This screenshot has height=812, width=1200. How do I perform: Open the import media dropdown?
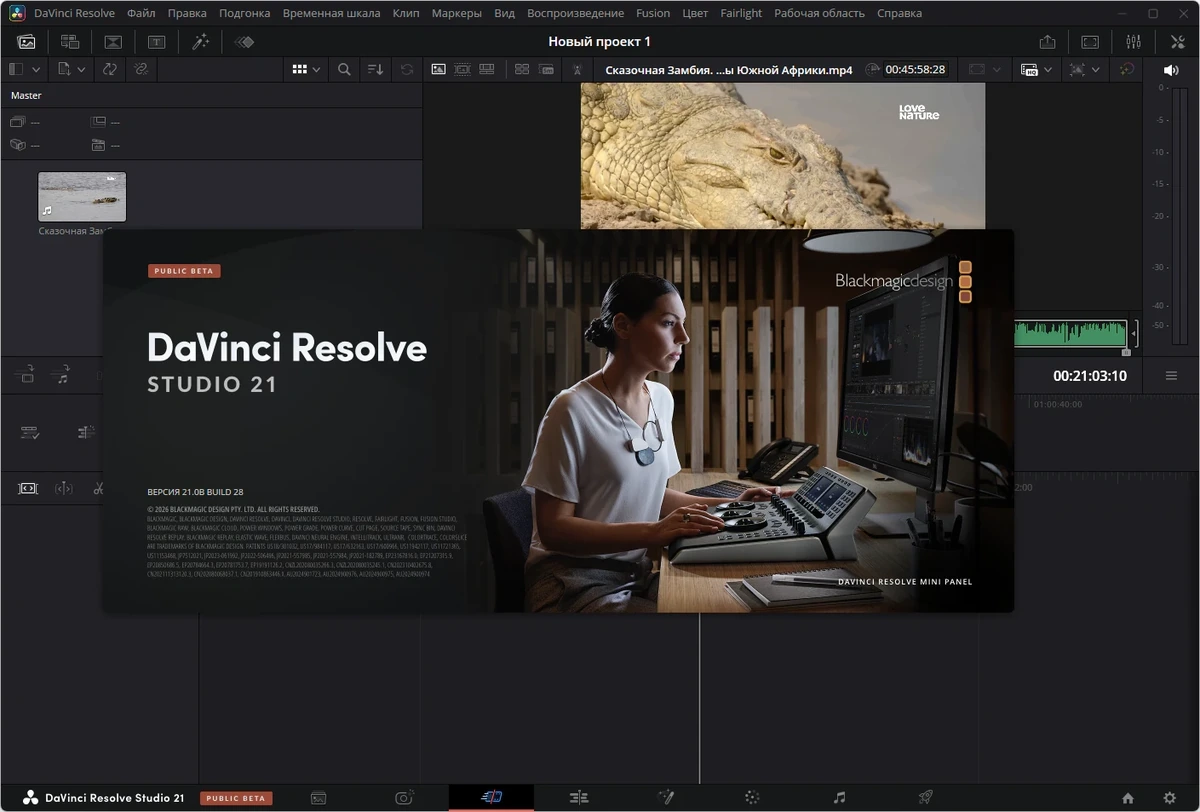pos(72,70)
